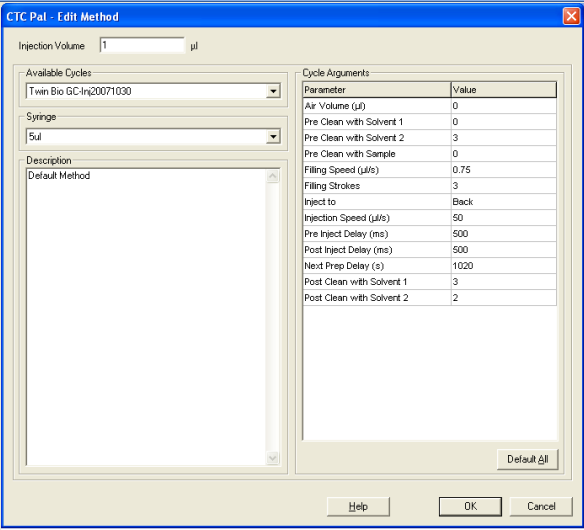This screenshot has height=530, width=584.
Task: Click the Value column header
Action: 504,90
